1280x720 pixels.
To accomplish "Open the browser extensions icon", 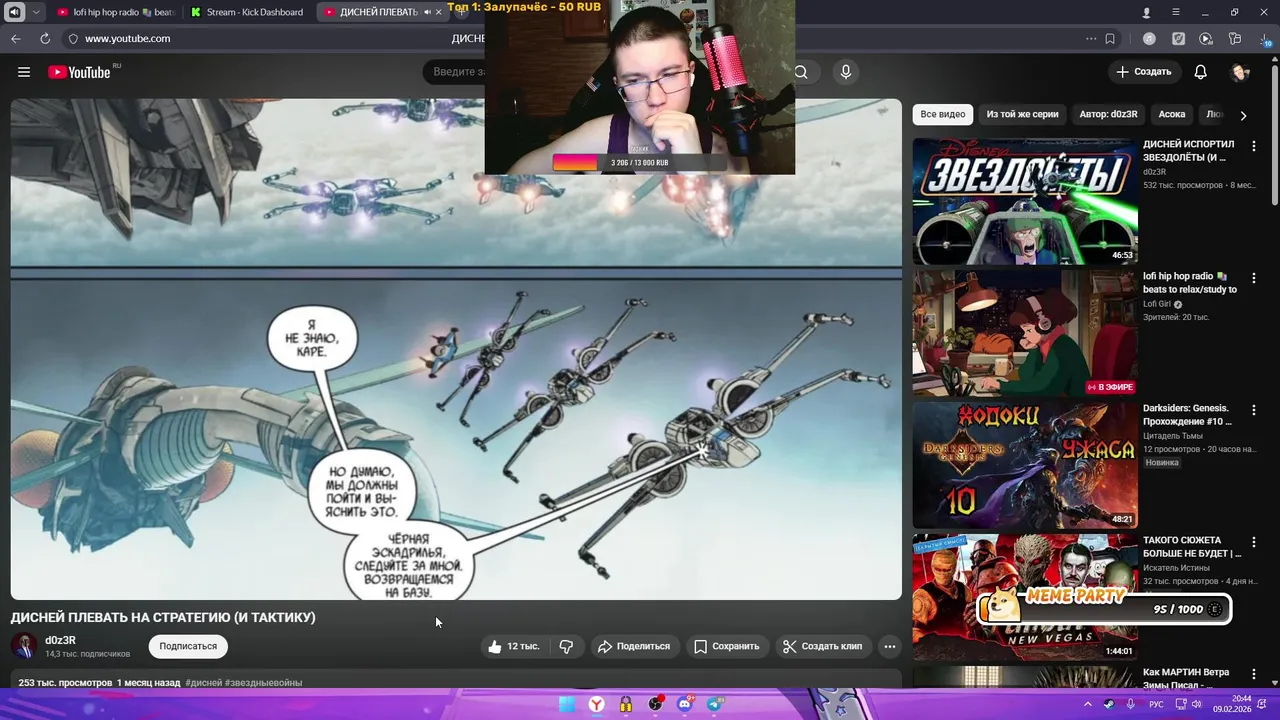I will (x=1236, y=39).
